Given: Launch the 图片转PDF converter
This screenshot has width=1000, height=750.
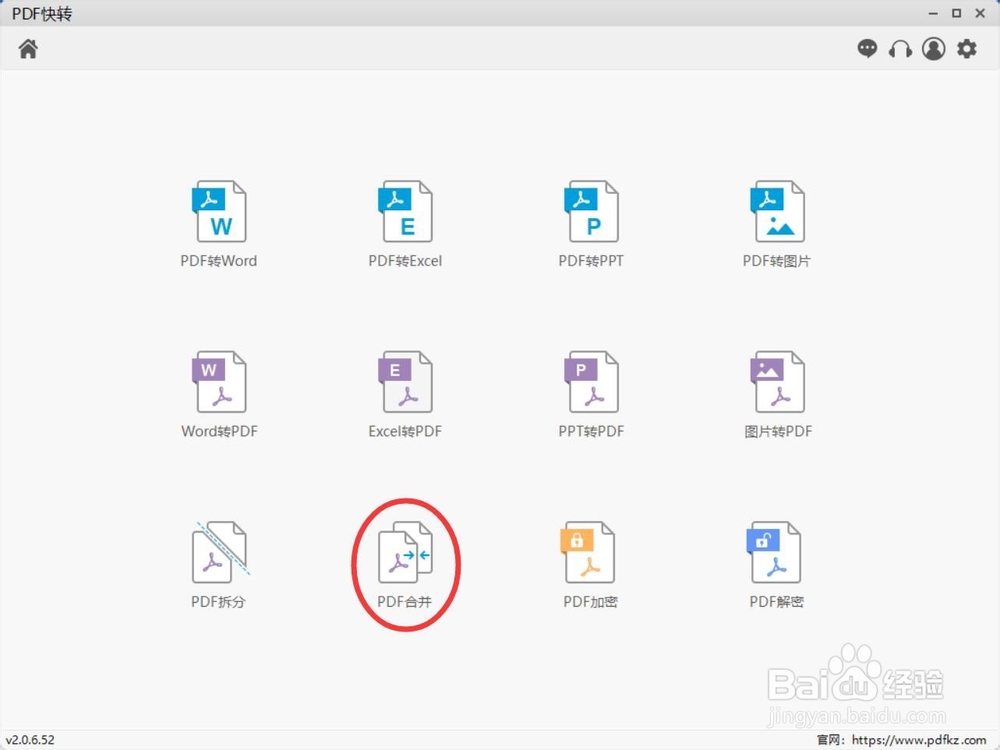Looking at the screenshot, I should [x=778, y=394].
